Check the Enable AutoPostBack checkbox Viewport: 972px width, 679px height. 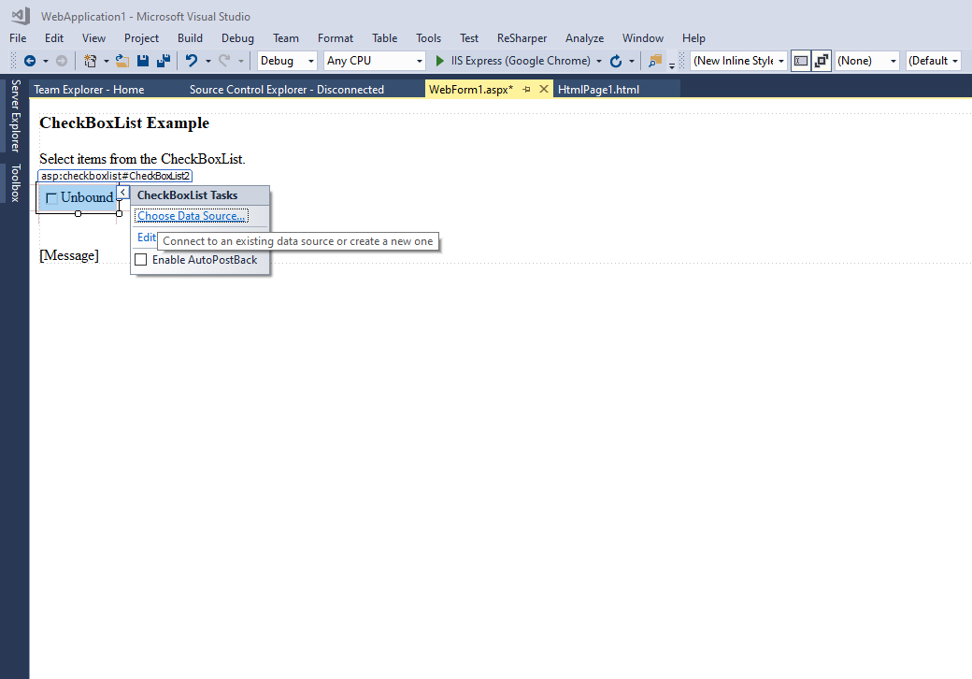tap(141, 259)
